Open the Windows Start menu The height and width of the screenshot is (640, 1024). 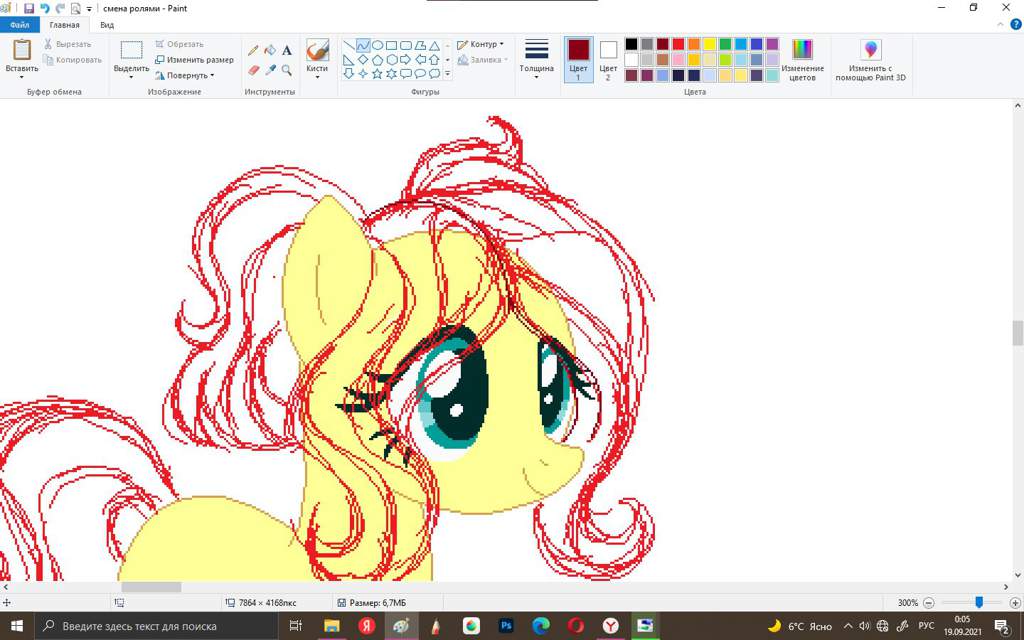click(16, 626)
